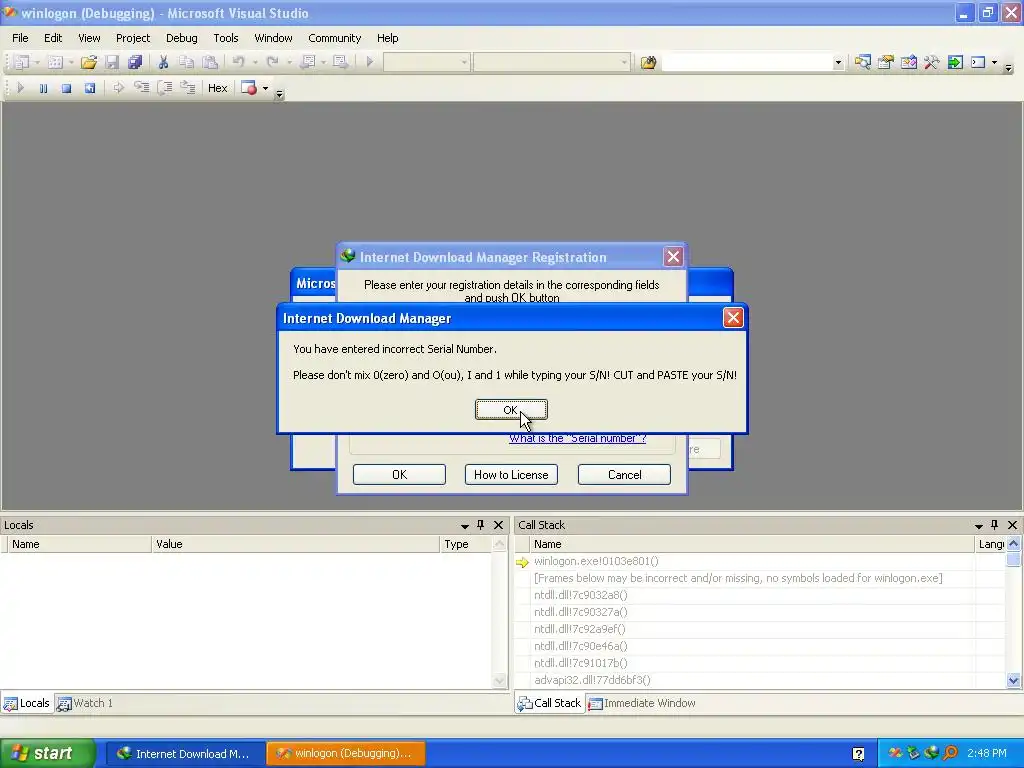
Task: Open the Tools menu
Action: point(226,38)
